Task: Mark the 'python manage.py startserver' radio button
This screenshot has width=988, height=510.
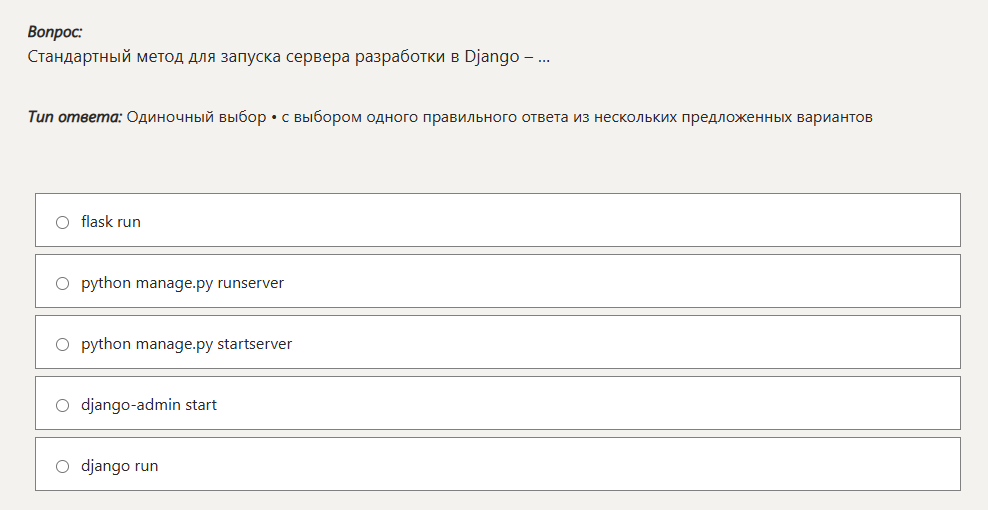Action: click(62, 344)
